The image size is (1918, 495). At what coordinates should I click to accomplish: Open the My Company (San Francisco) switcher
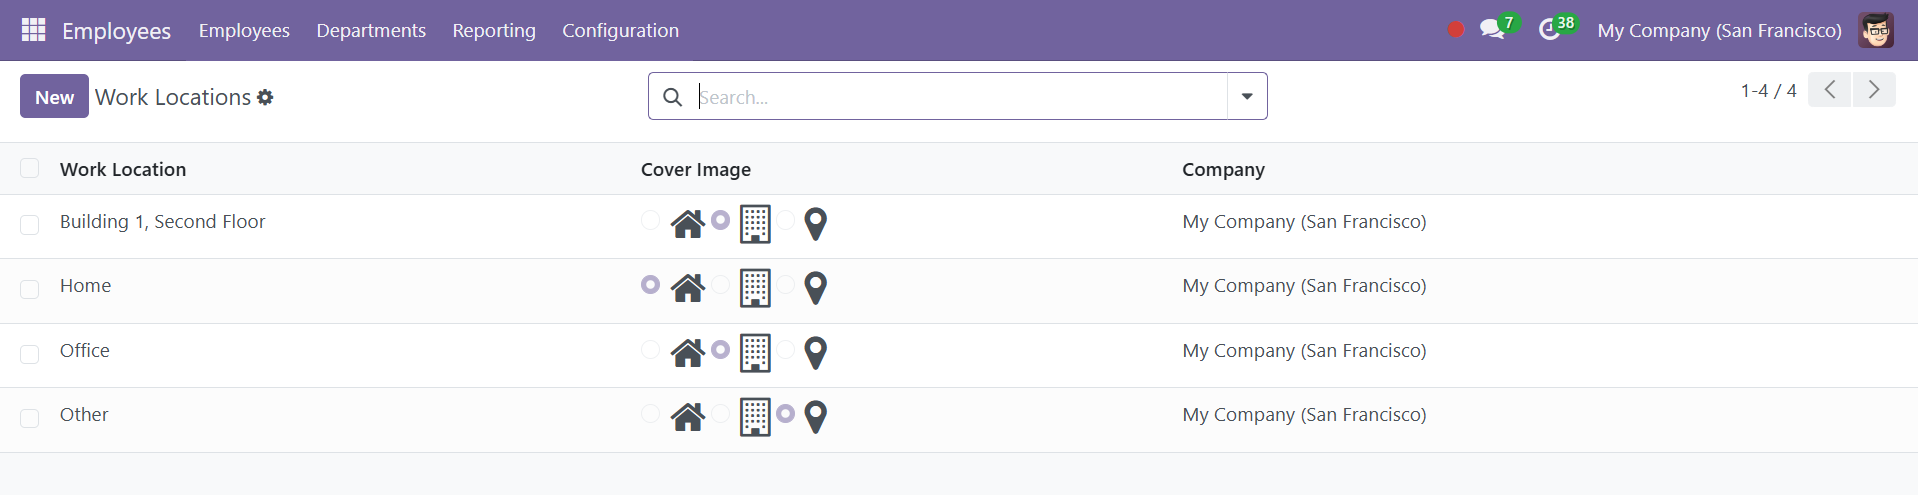click(1719, 30)
